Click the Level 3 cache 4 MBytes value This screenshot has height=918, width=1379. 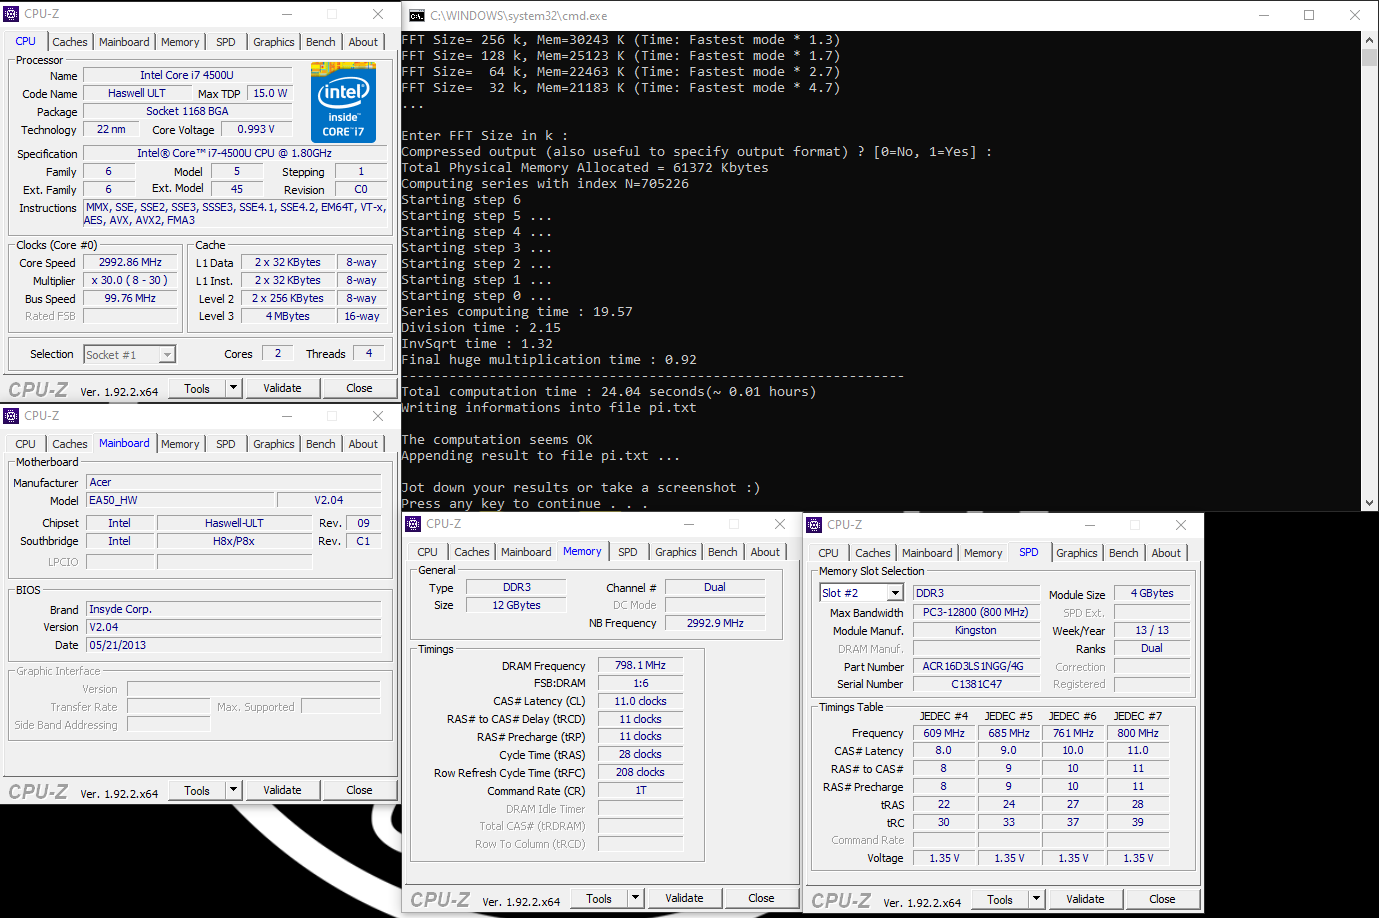(288, 316)
